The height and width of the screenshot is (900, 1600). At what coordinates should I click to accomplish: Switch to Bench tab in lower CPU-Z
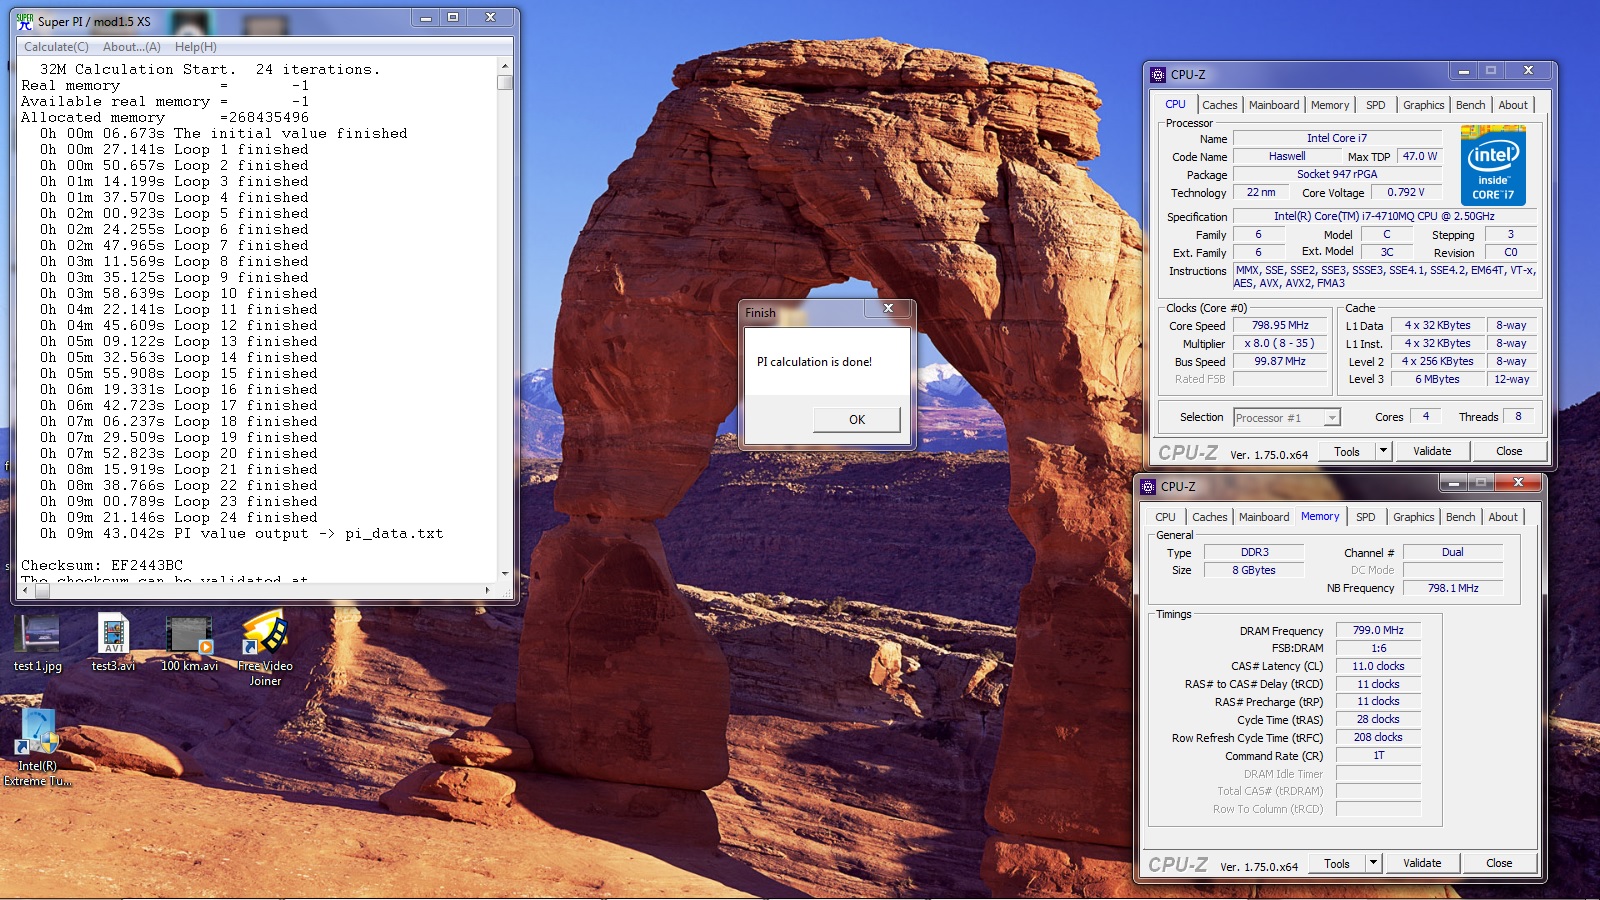[1460, 517]
